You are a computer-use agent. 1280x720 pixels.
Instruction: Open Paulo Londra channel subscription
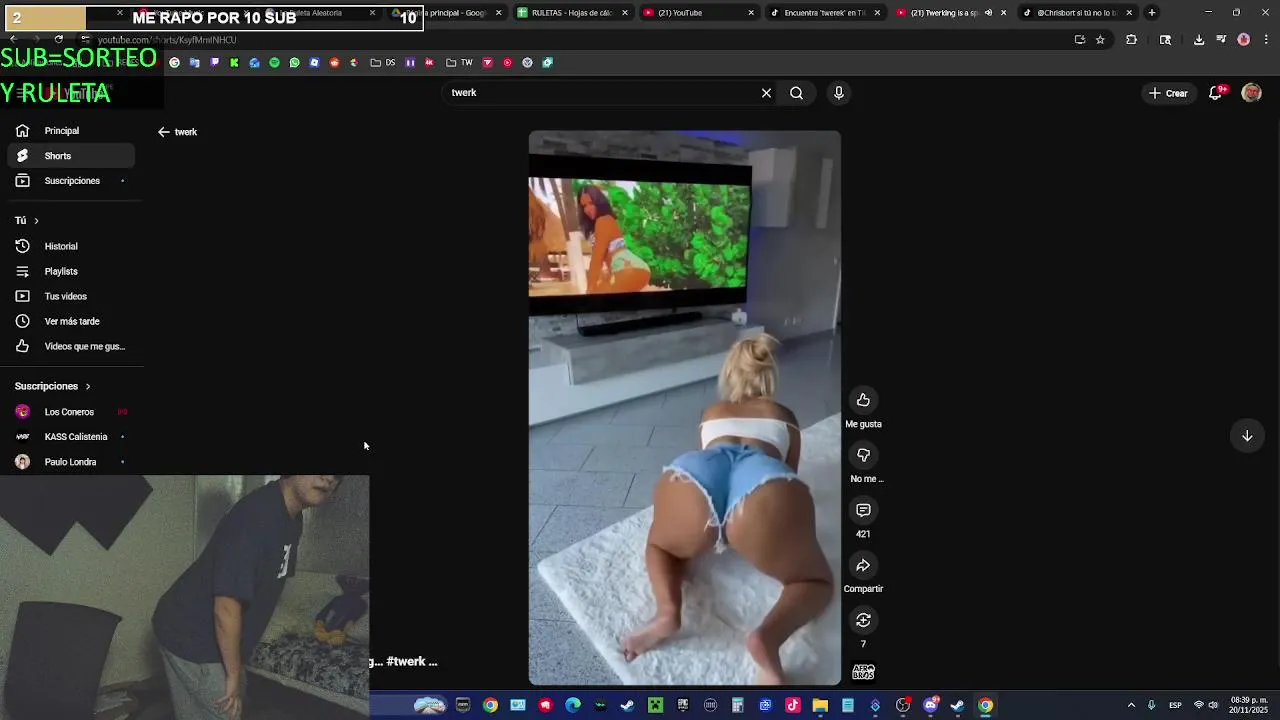point(70,462)
